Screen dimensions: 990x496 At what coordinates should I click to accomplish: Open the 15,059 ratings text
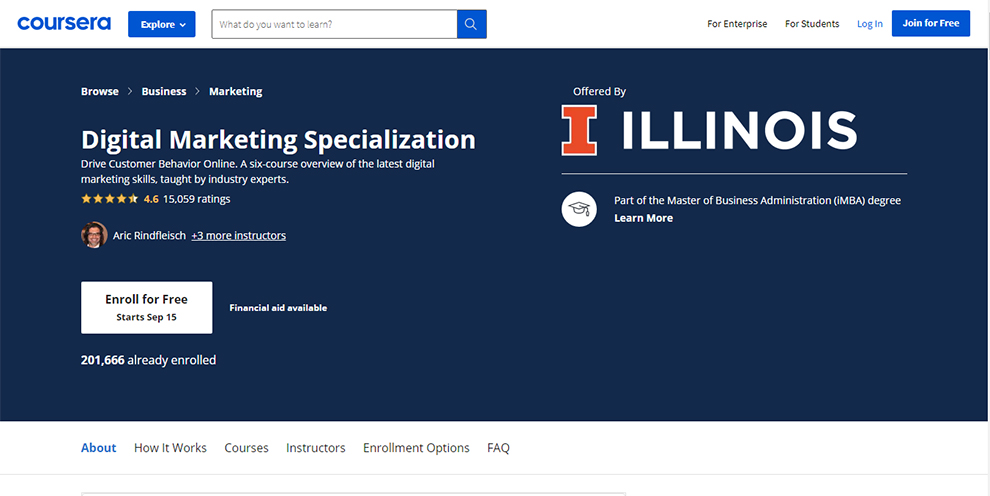(196, 199)
